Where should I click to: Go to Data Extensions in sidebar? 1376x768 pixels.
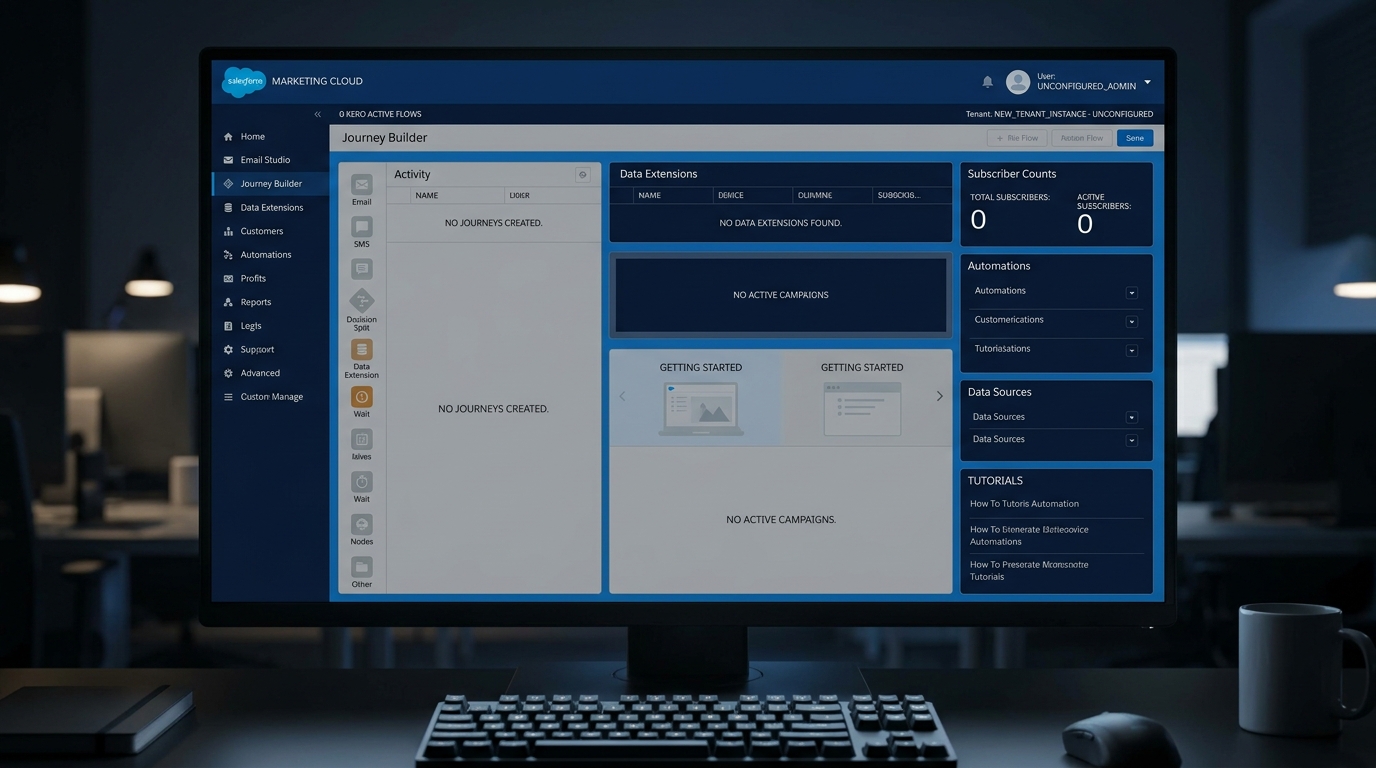(x=271, y=208)
